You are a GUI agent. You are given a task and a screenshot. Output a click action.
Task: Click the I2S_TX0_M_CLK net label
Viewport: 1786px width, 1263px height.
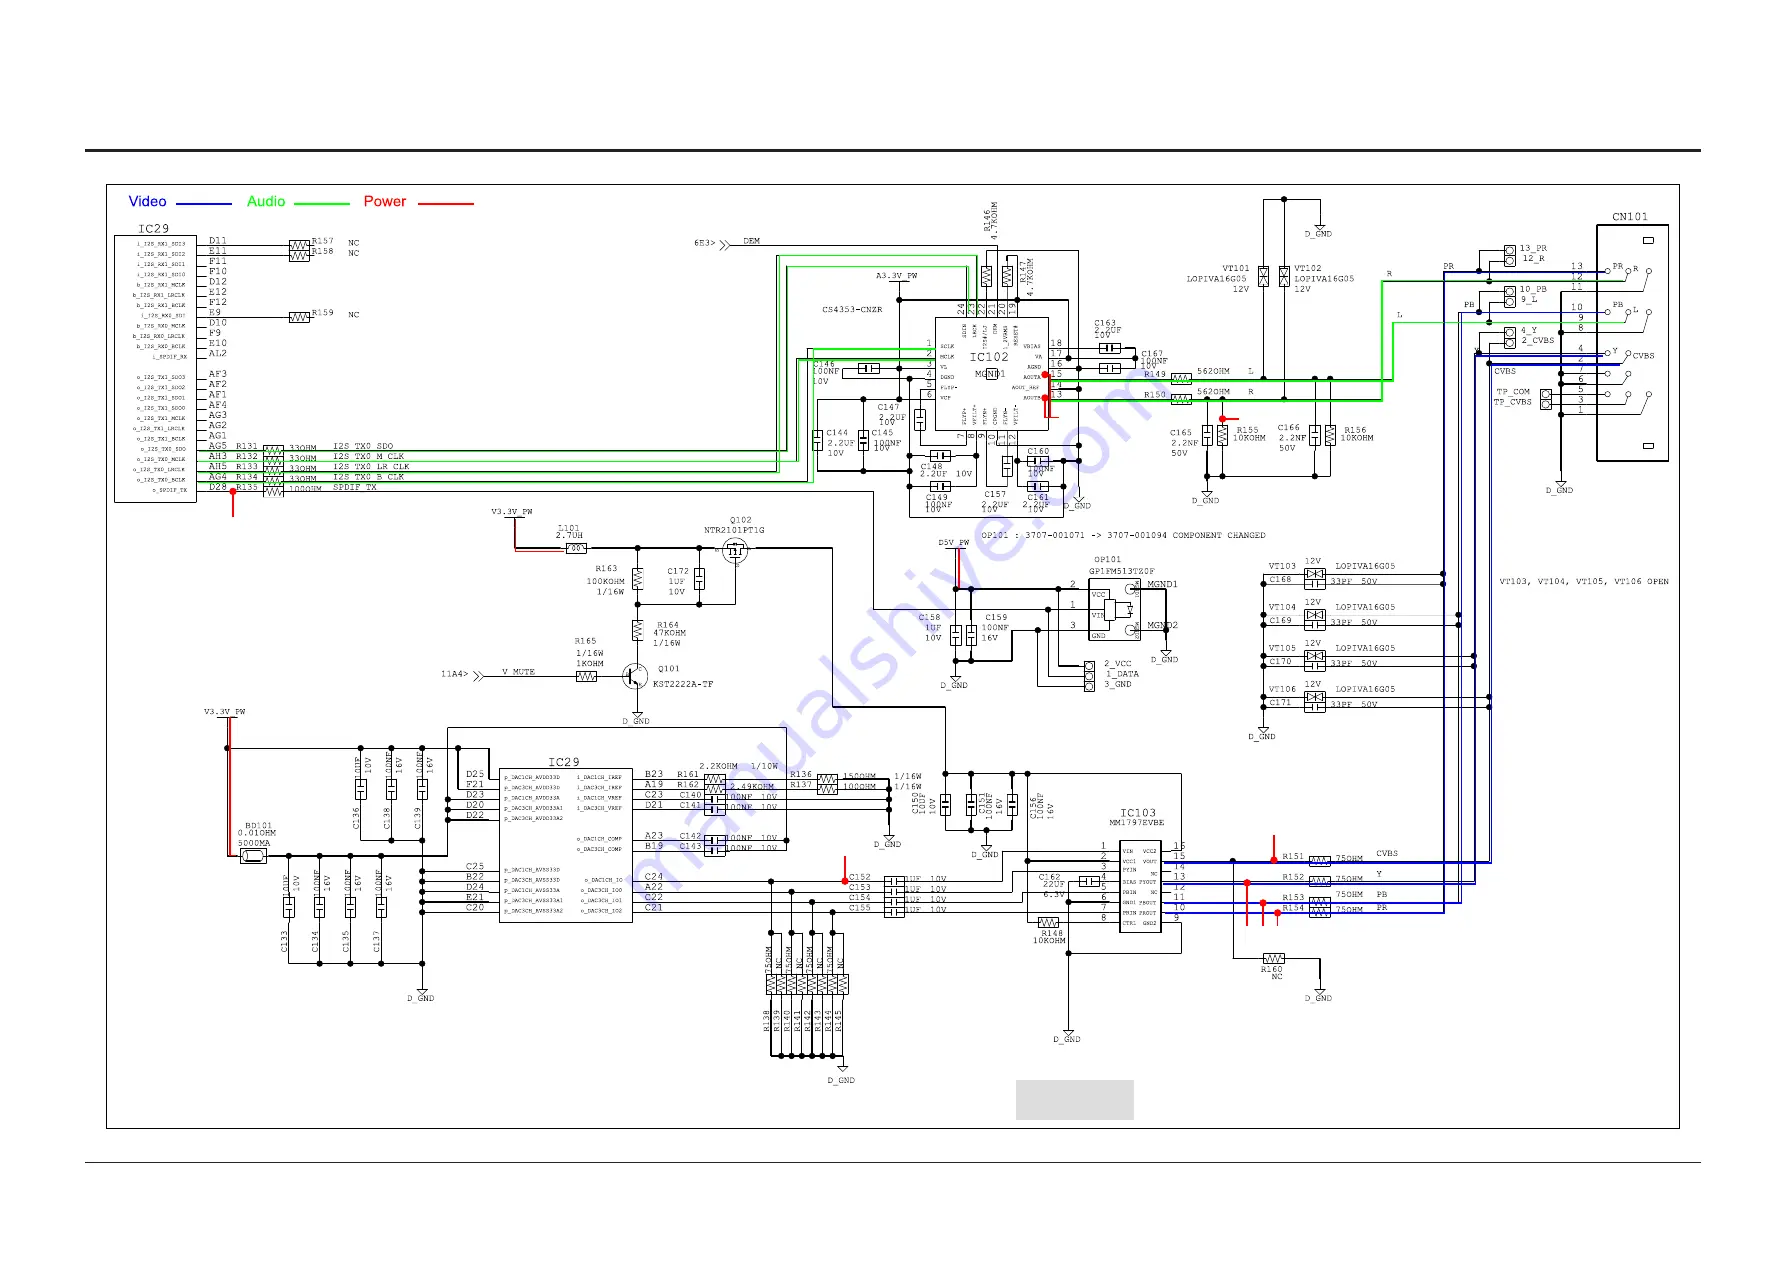(x=369, y=456)
